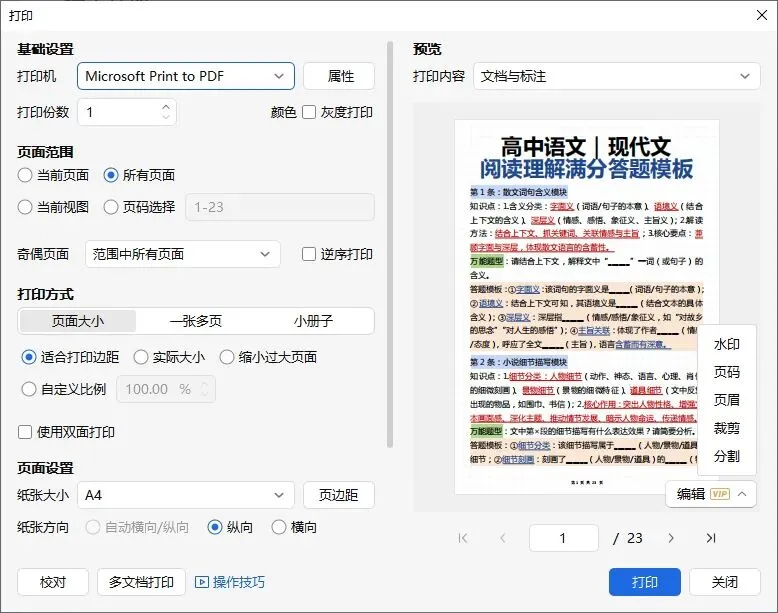The image size is (778, 613).
Task: Decrease 打印份数 with down arrow
Action: [x=166, y=117]
